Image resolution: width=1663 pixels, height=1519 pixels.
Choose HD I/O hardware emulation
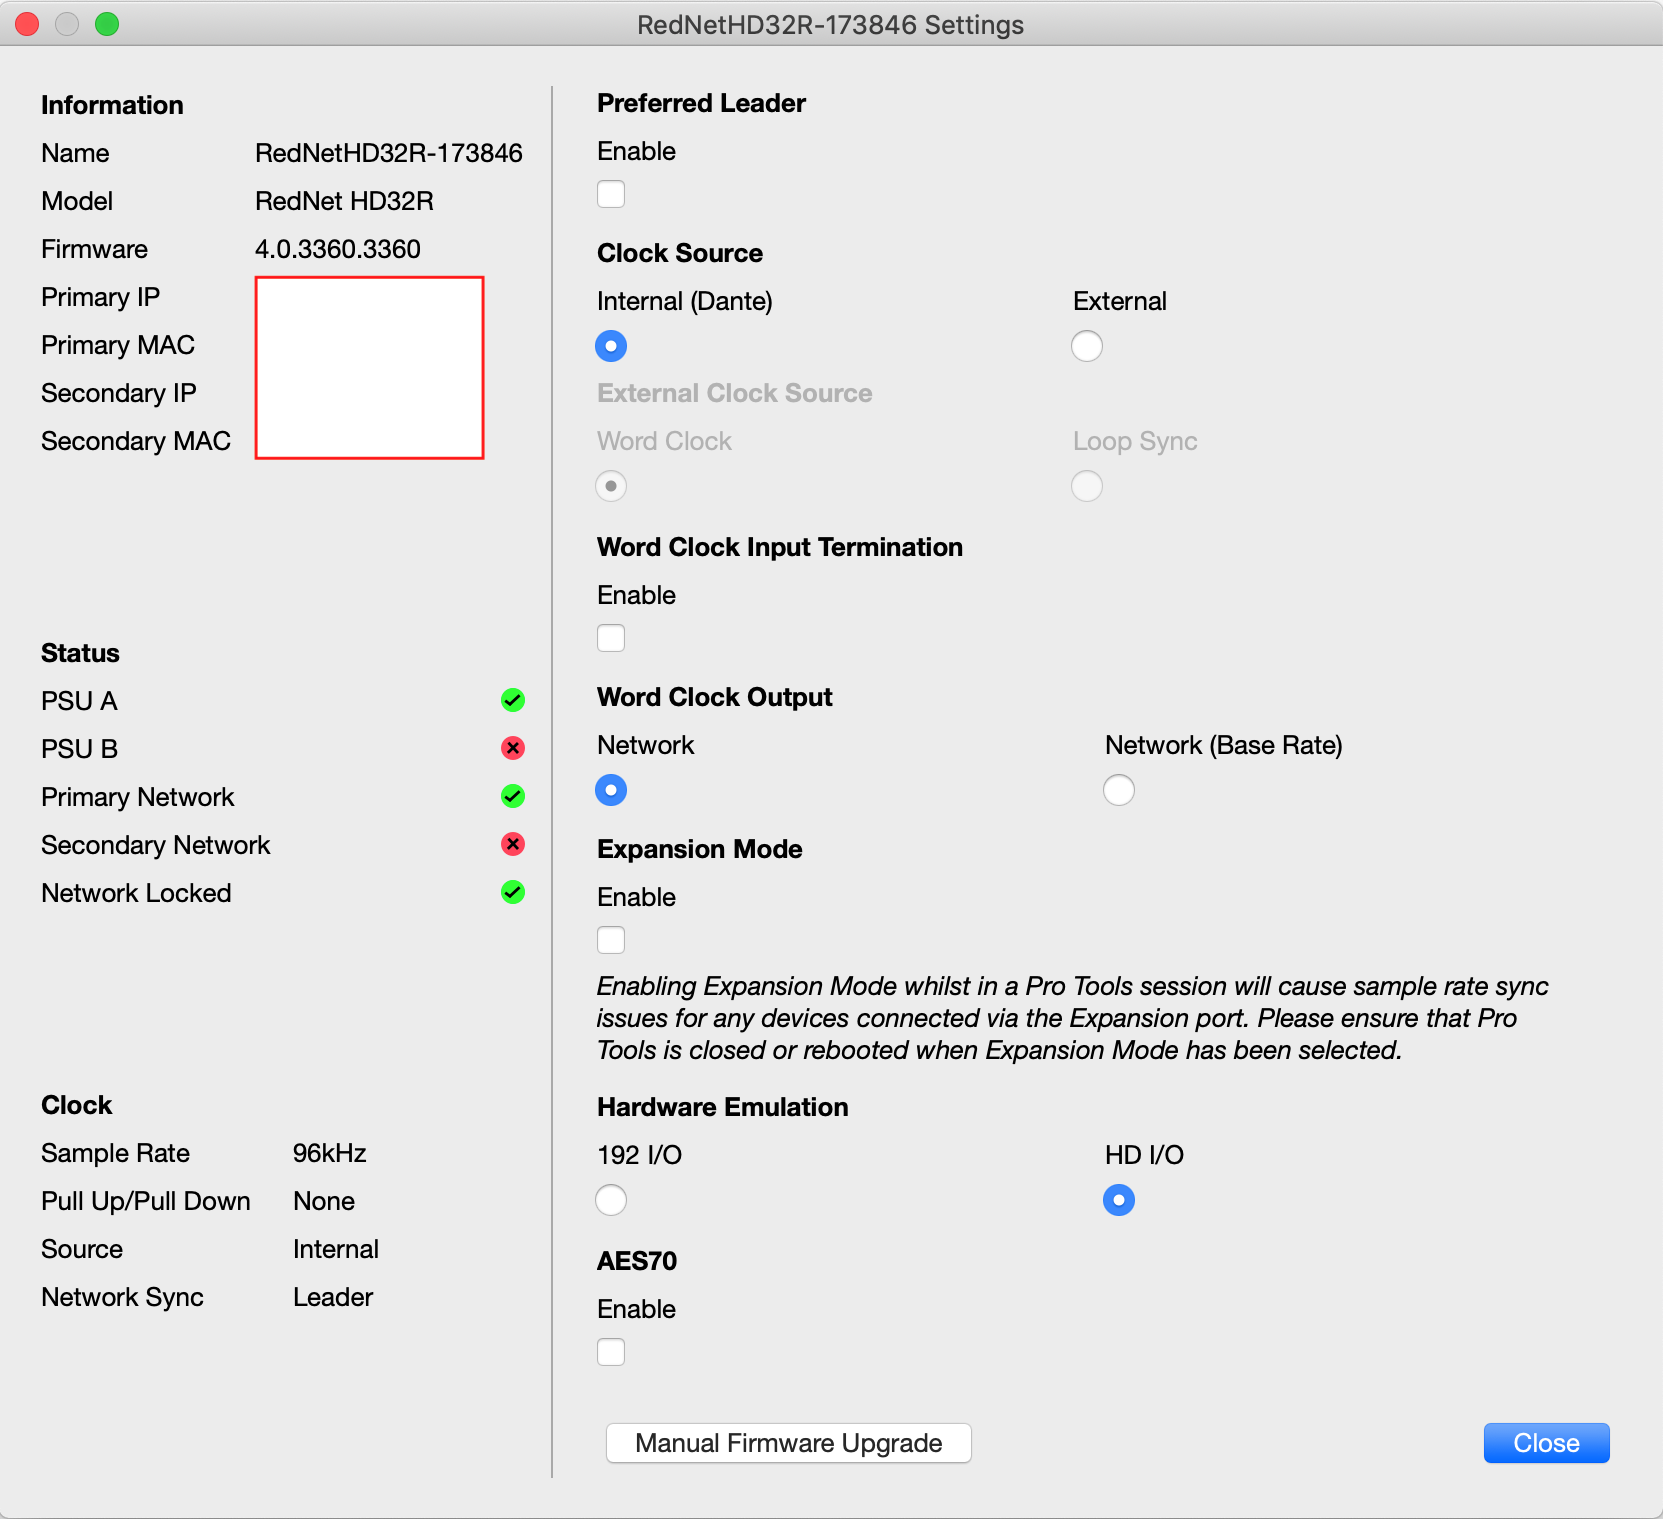tap(1119, 1200)
